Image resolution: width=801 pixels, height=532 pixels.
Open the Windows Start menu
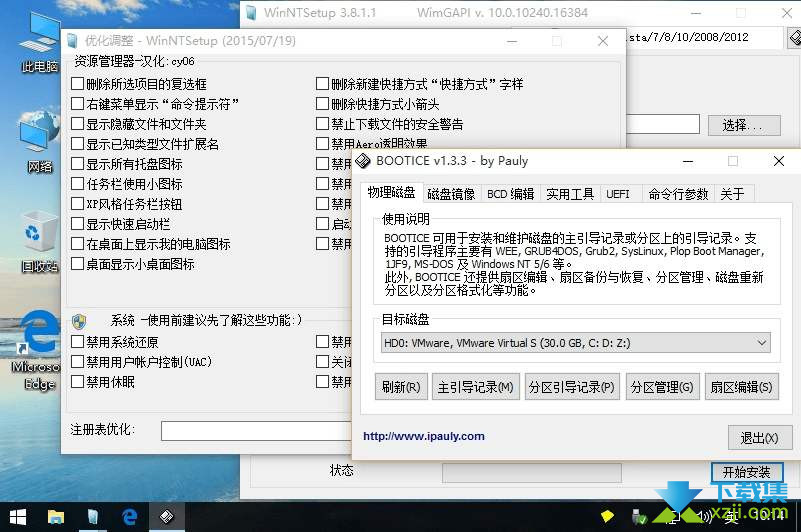pyautogui.click(x=18, y=517)
